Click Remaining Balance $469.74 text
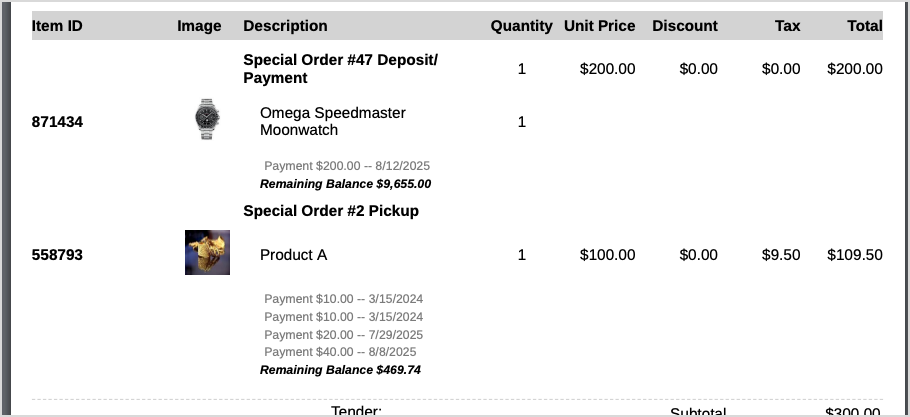Viewport: 910px width, 417px height. [x=340, y=370]
